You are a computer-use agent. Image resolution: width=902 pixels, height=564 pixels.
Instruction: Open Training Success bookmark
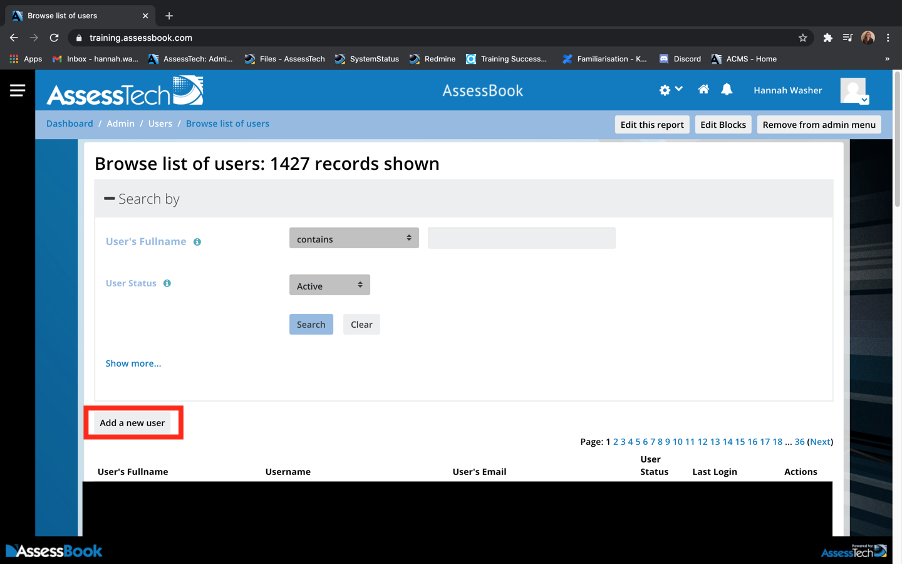506,59
